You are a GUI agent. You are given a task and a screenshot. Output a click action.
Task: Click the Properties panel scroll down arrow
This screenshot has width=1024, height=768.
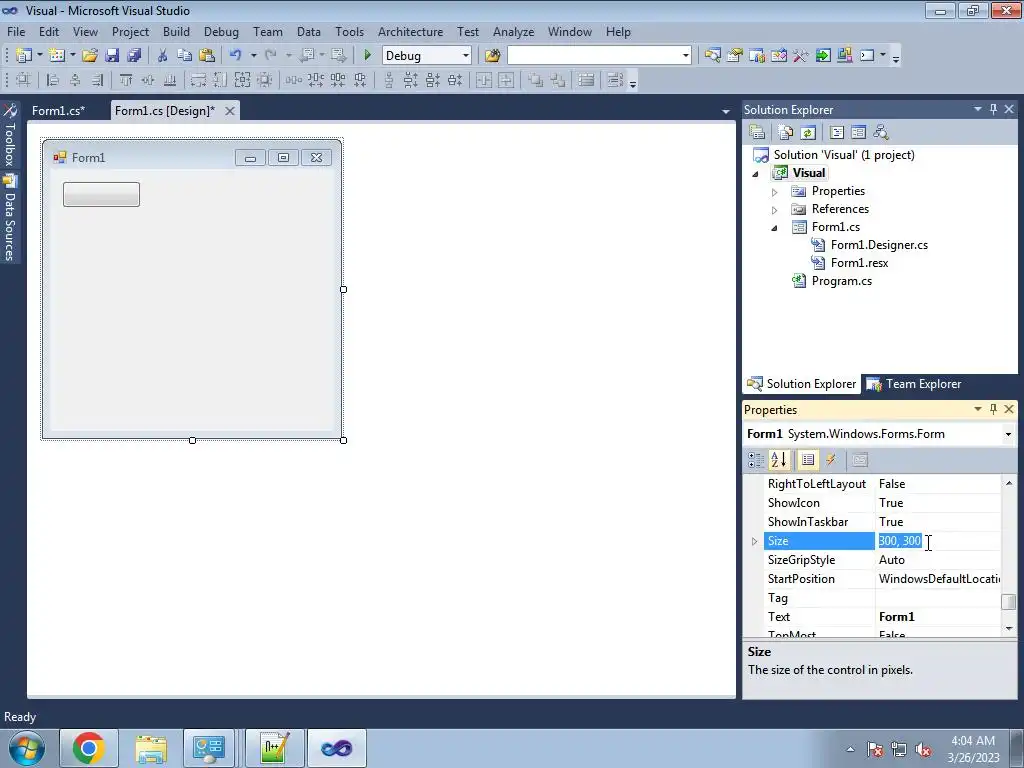tap(1009, 629)
